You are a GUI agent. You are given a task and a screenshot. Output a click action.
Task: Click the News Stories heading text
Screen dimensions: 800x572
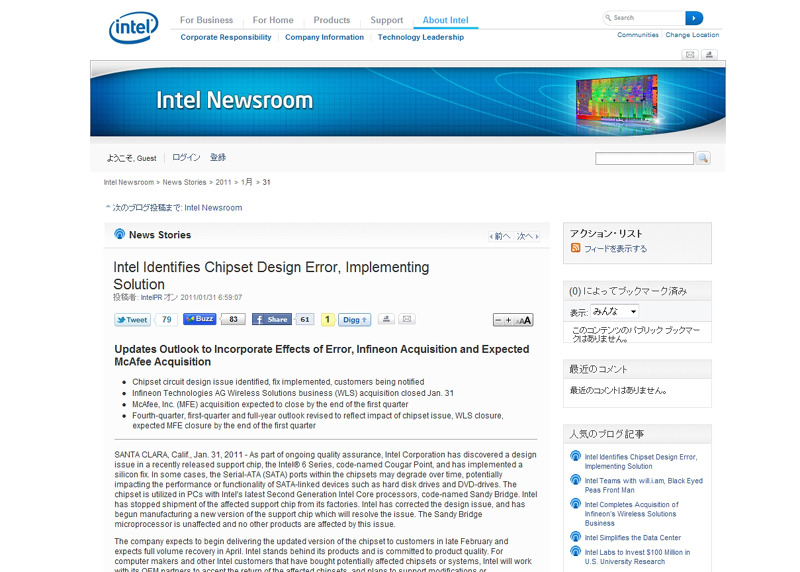160,235
